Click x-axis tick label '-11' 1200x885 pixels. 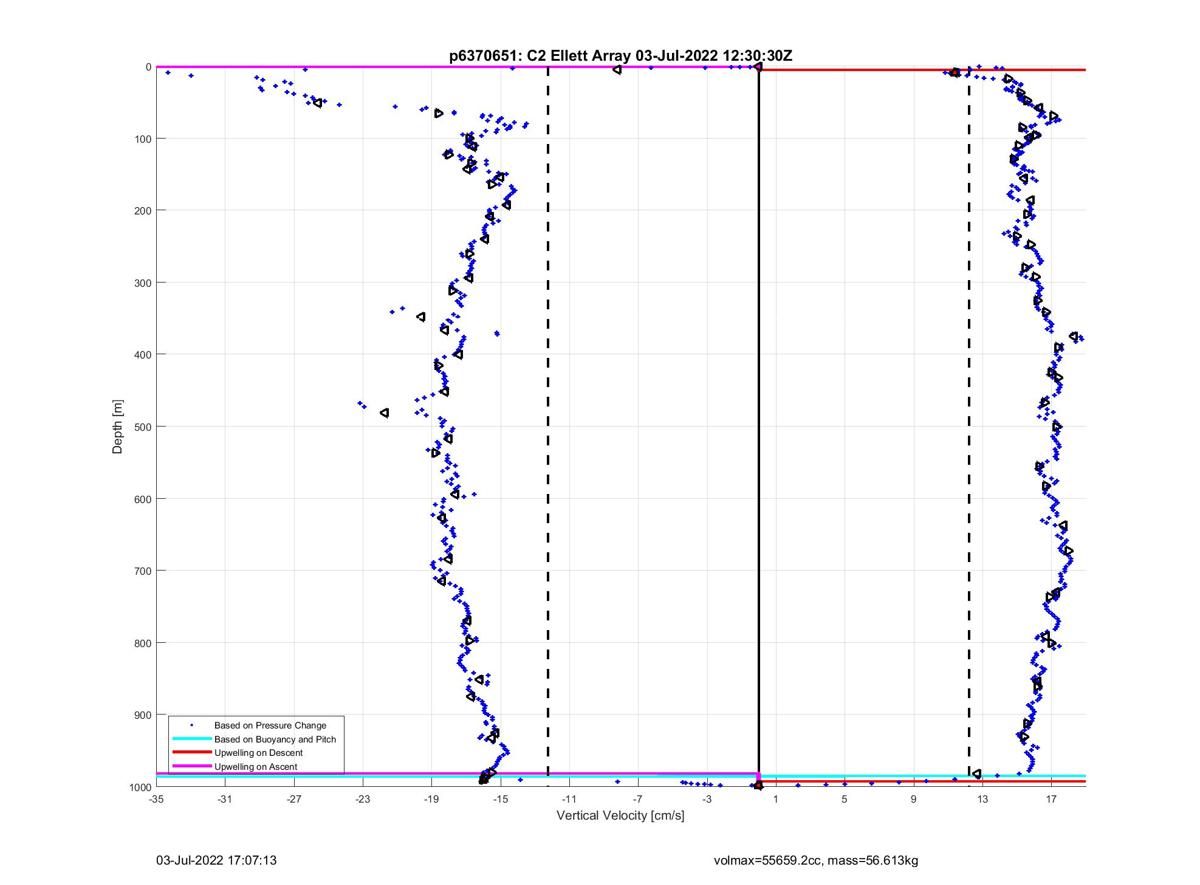point(569,799)
